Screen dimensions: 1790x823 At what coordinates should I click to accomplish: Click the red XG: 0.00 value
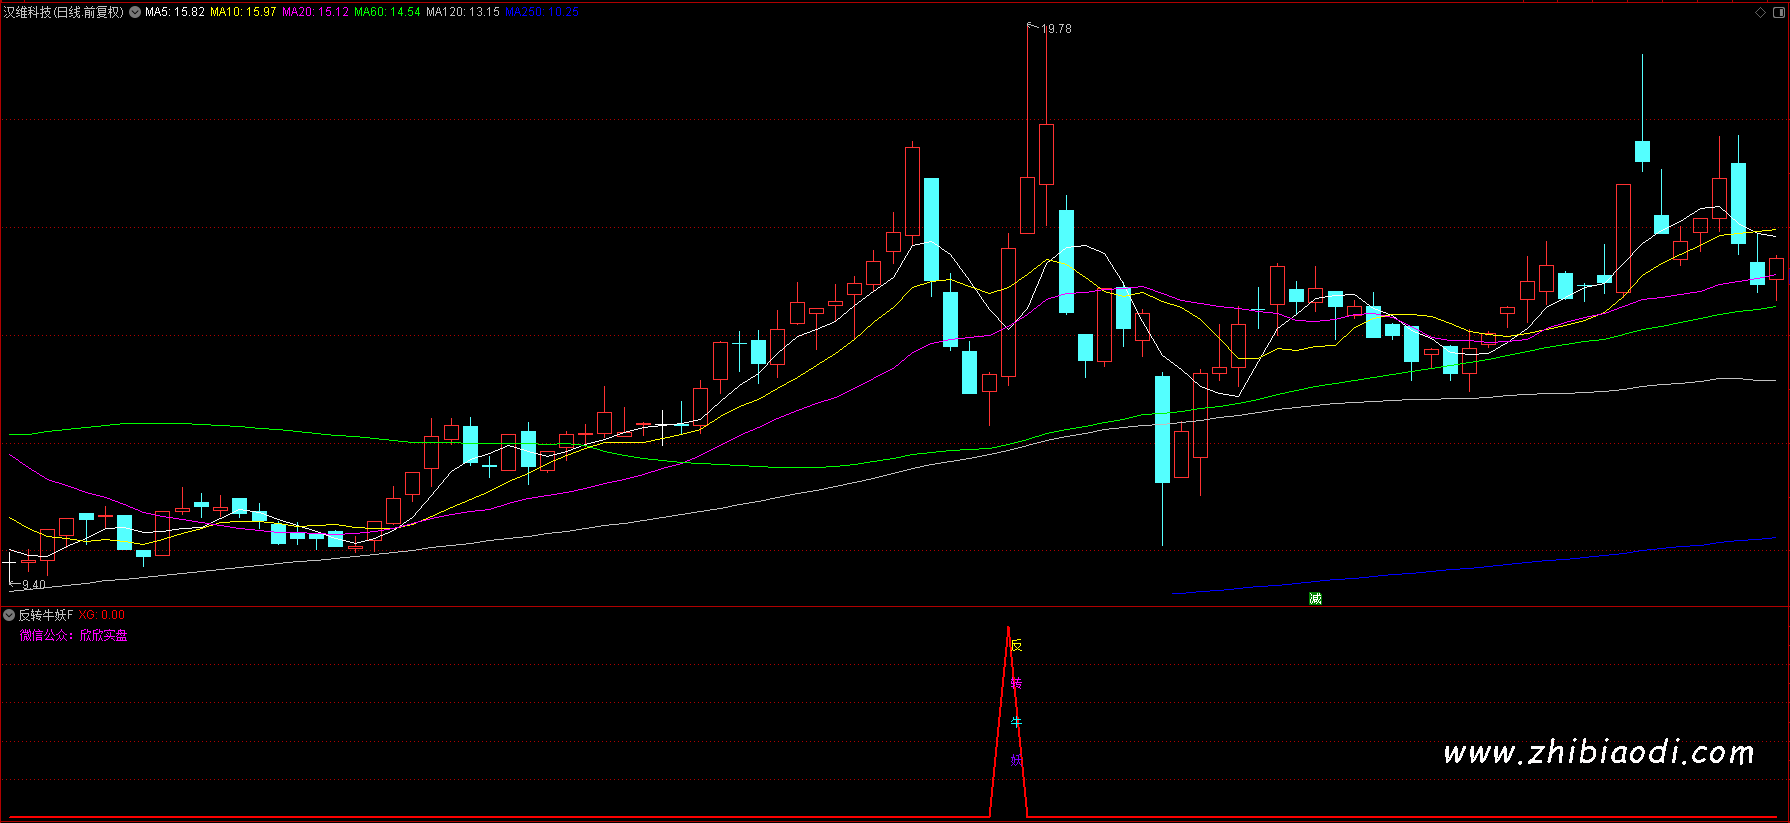click(102, 615)
